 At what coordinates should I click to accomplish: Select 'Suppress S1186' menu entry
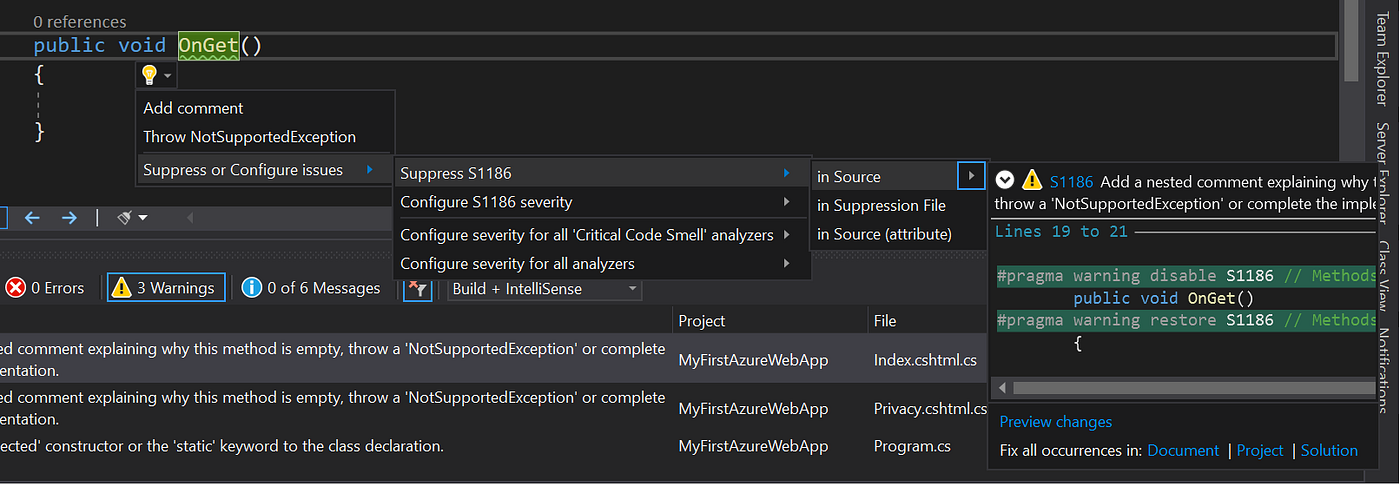point(601,174)
